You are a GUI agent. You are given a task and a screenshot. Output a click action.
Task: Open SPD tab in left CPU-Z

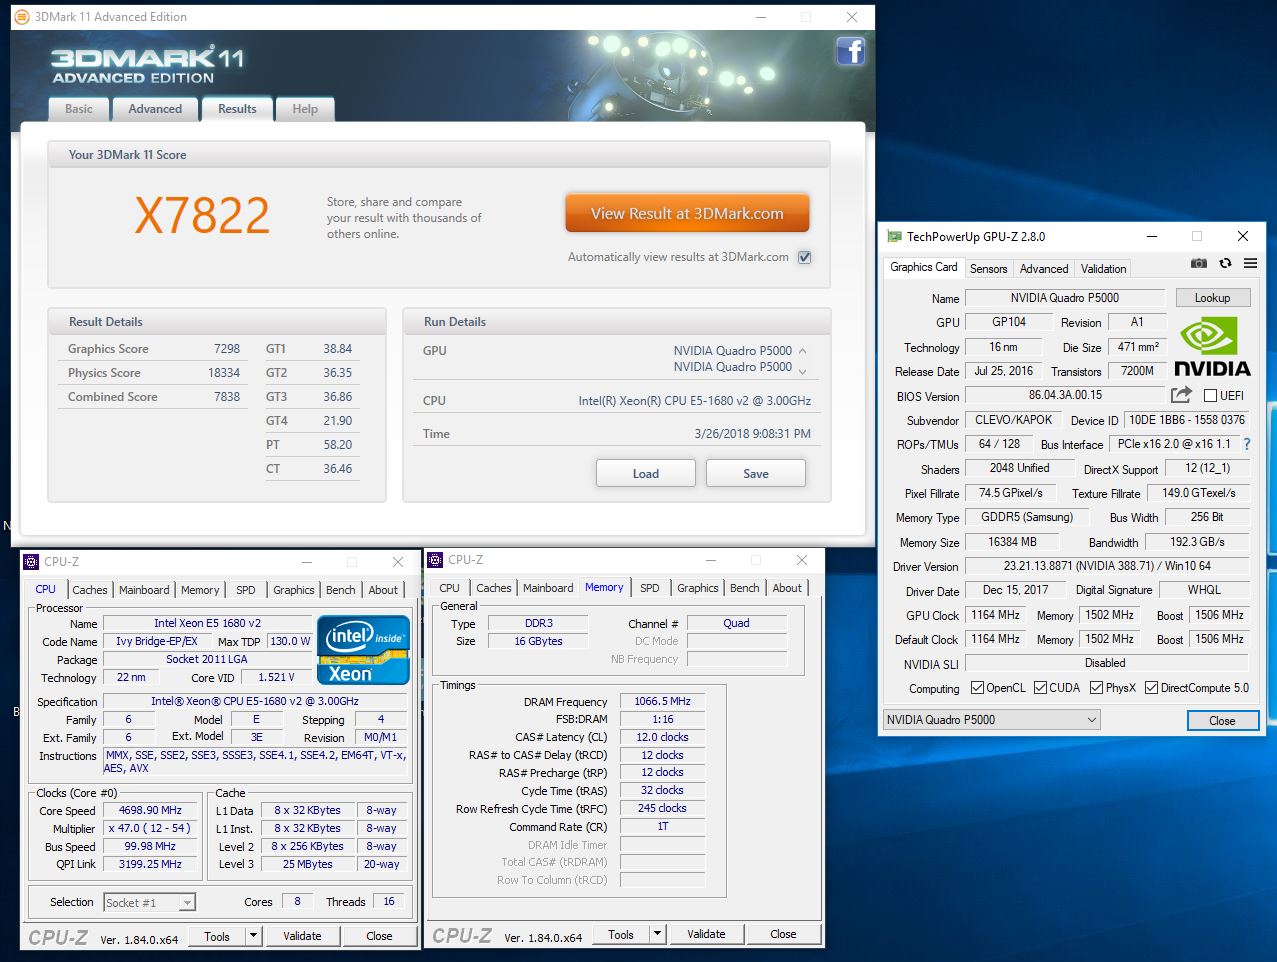click(x=246, y=590)
